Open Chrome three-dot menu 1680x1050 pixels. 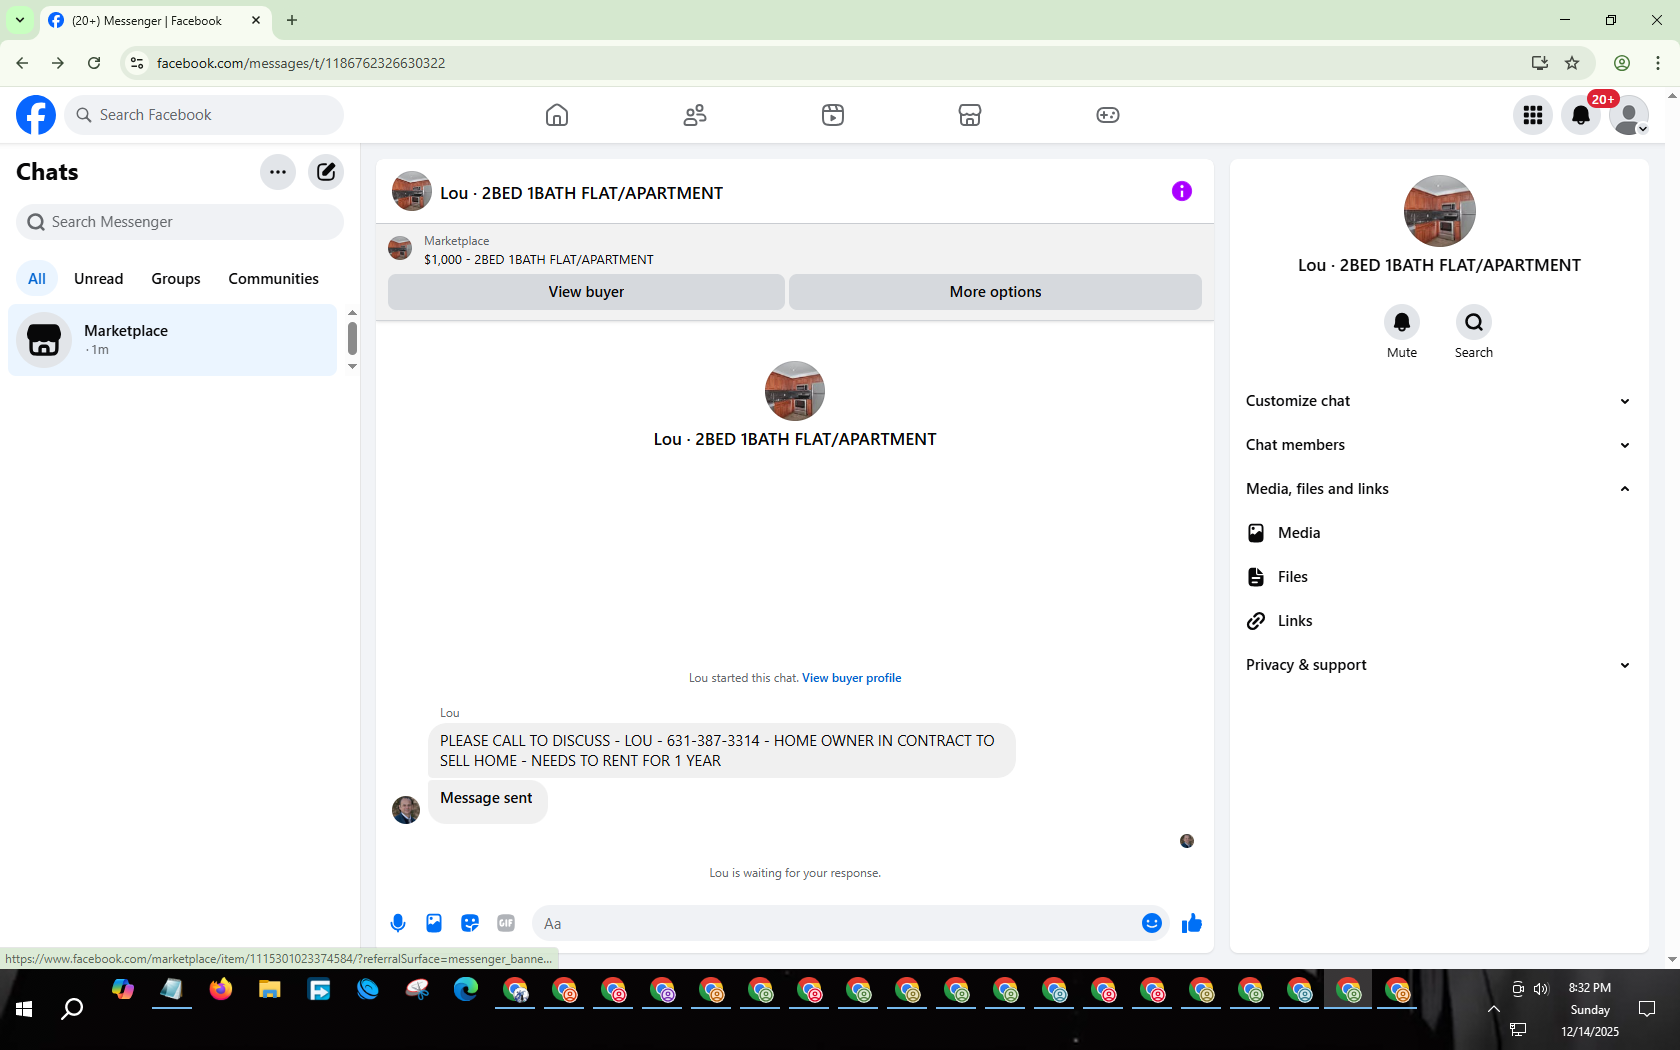coord(1658,63)
